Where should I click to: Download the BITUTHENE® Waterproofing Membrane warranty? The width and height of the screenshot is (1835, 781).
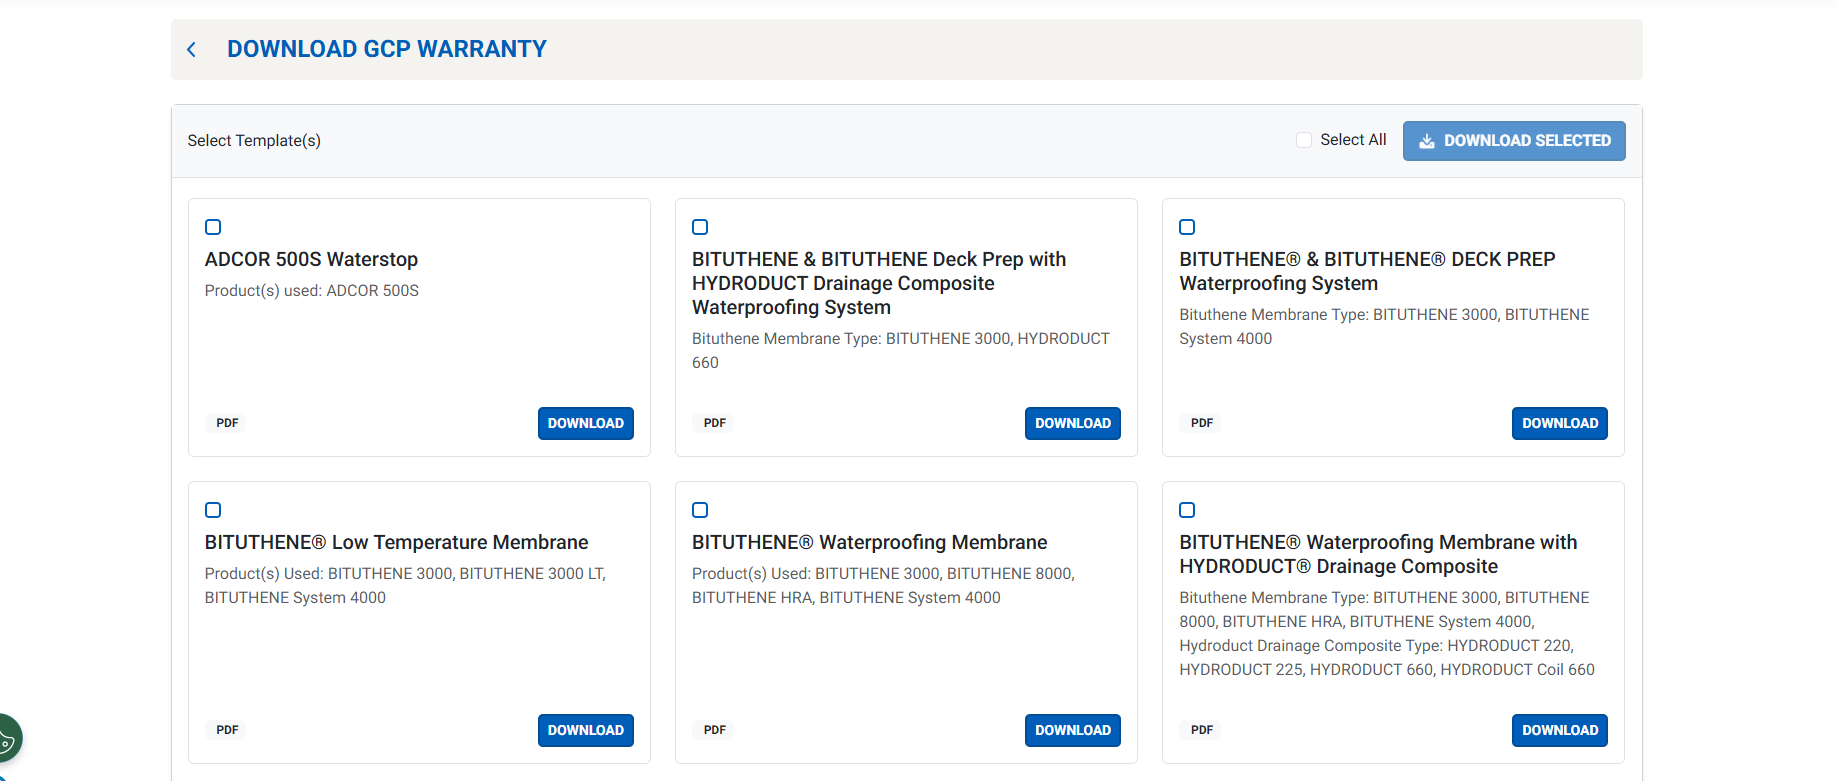tap(1073, 730)
